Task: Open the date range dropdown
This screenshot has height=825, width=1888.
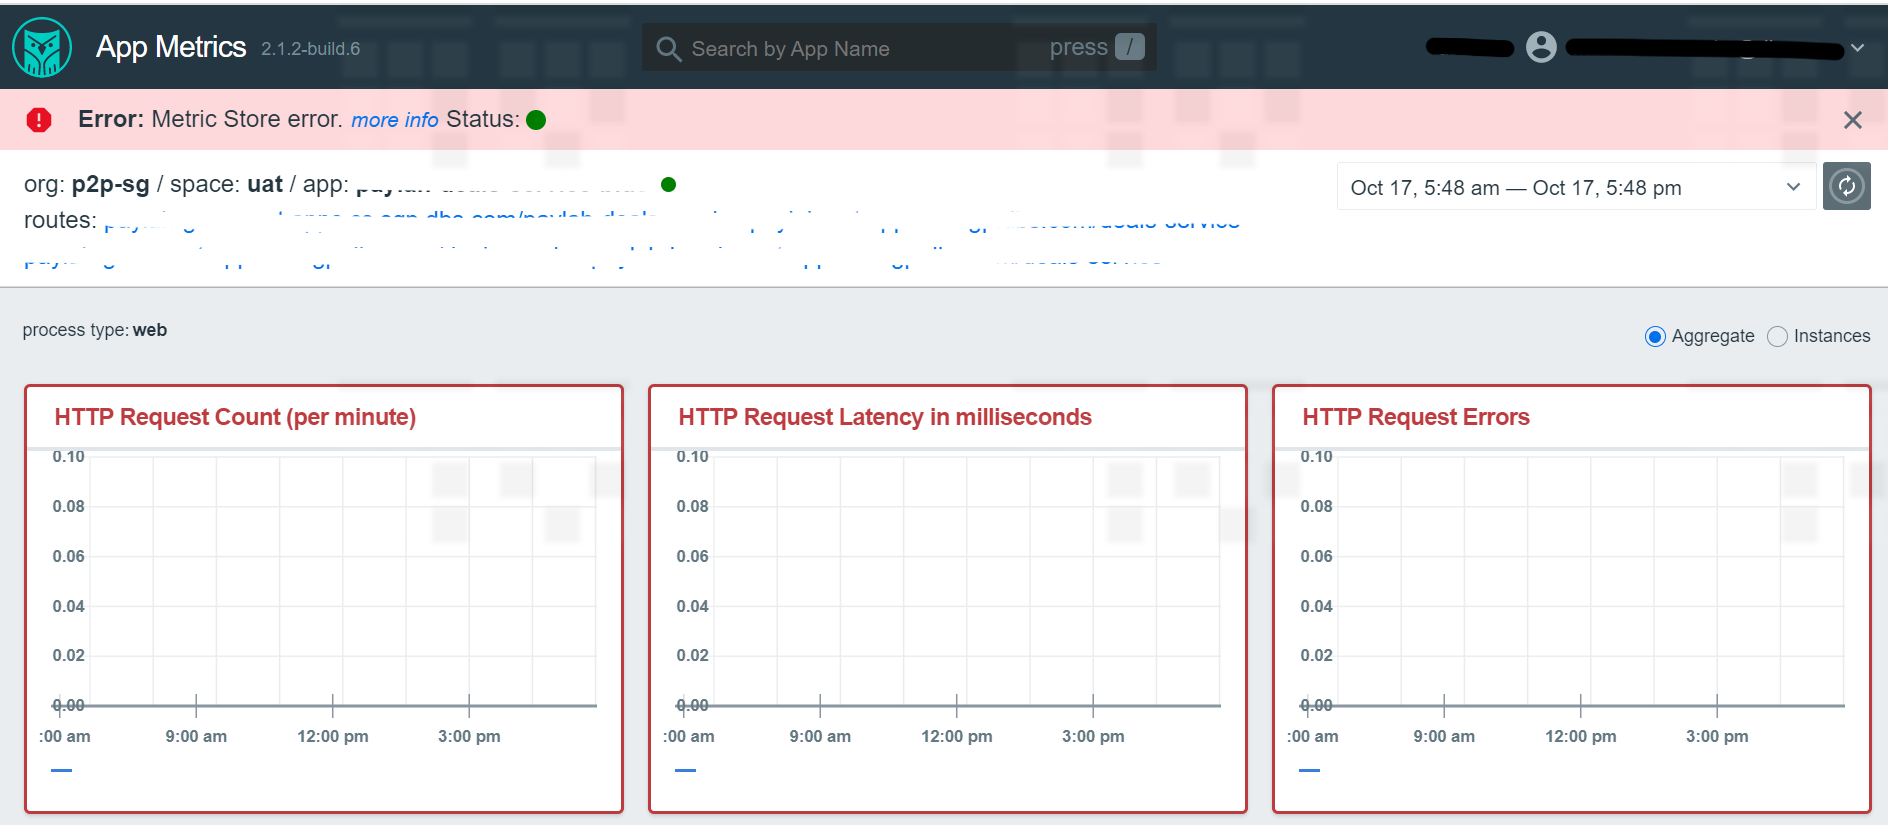Action: coord(1576,187)
